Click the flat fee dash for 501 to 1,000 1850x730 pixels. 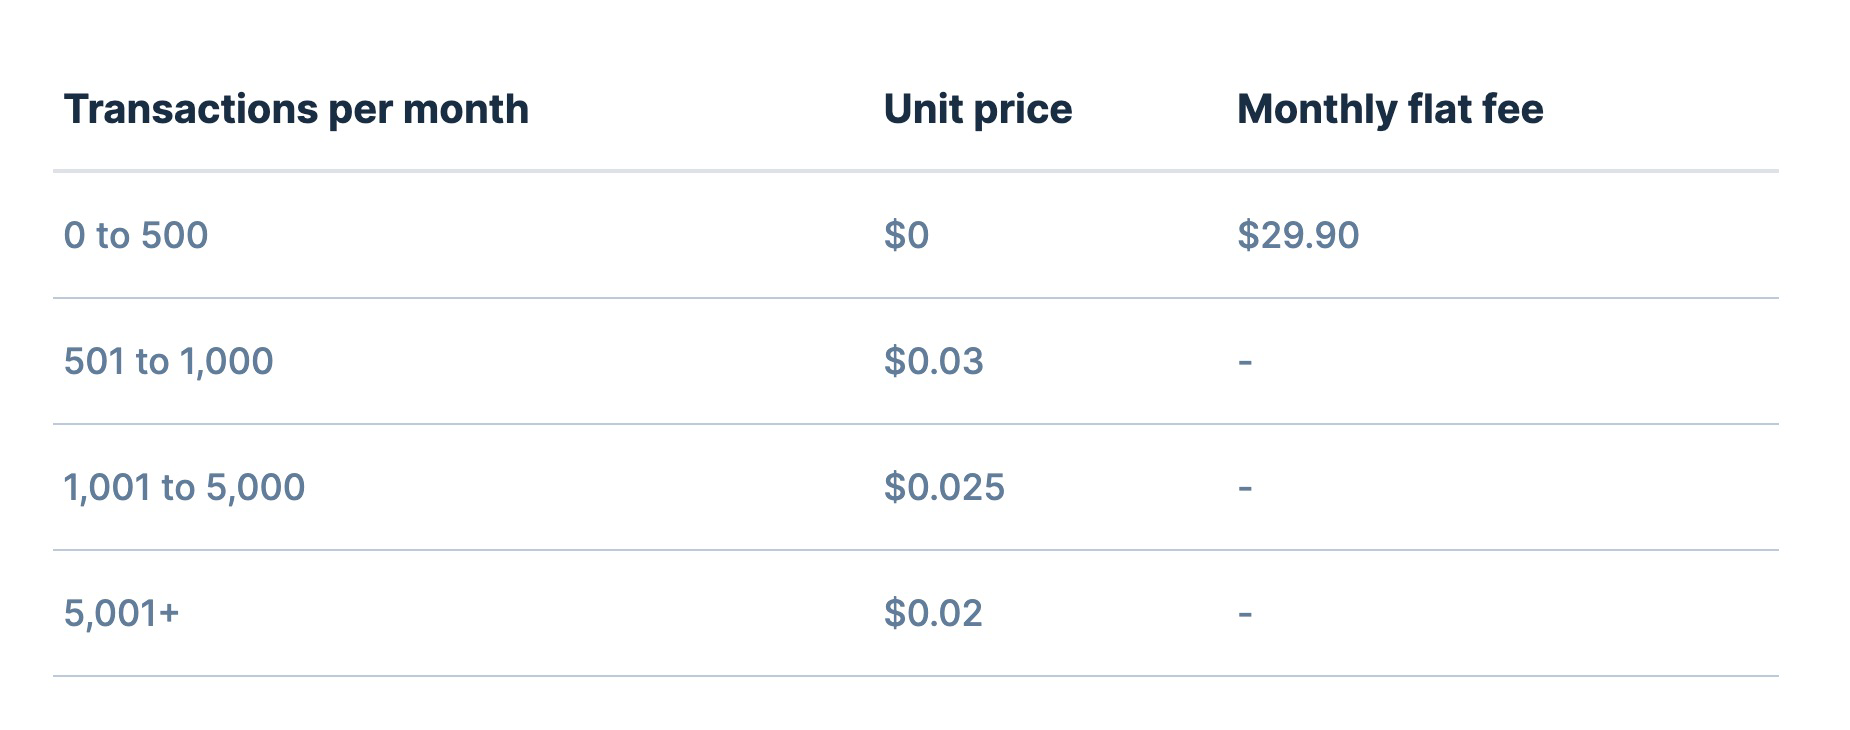(x=1245, y=362)
